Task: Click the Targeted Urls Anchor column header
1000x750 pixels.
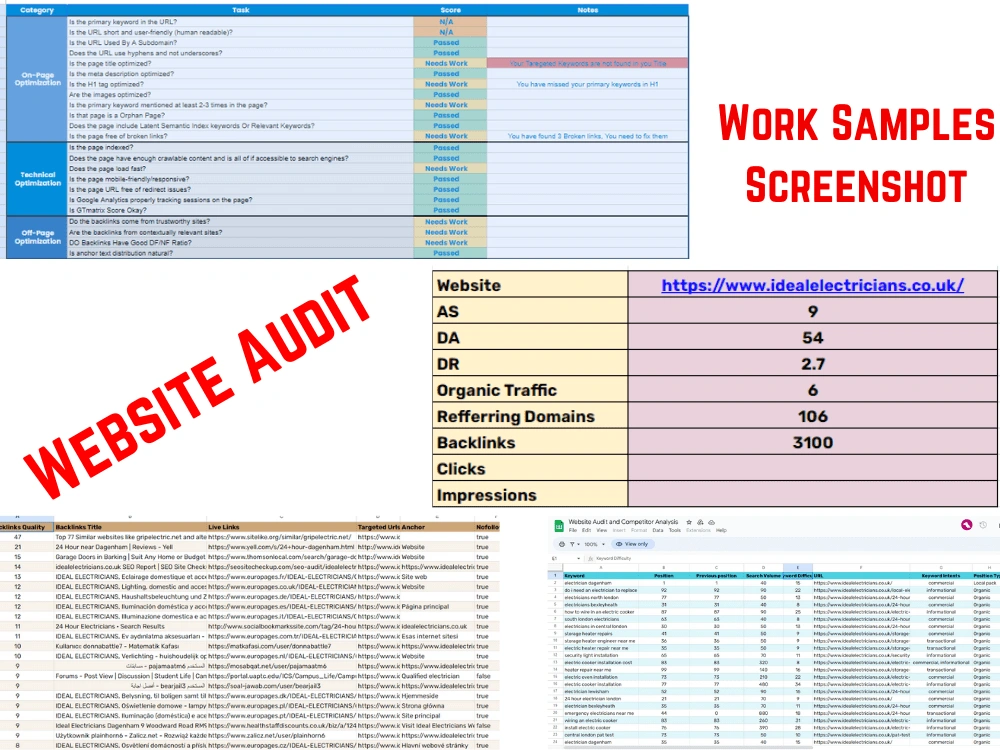Action: [x=391, y=527]
